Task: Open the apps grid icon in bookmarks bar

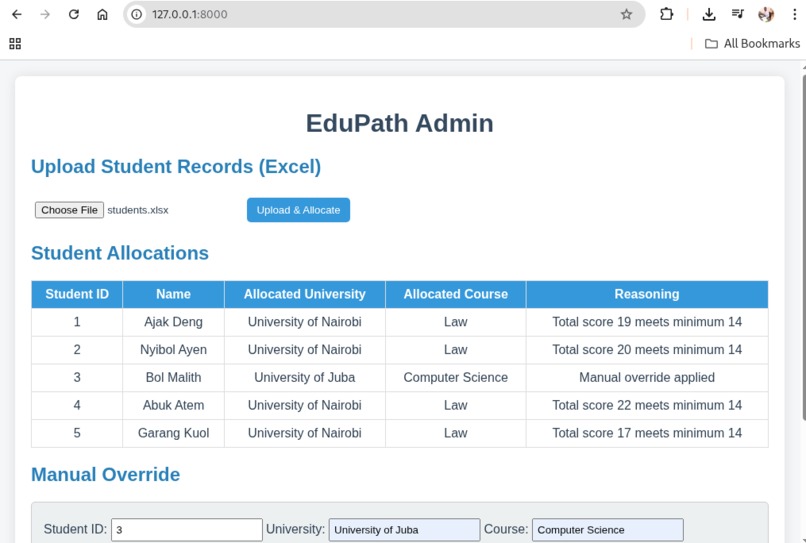Action: [15, 44]
